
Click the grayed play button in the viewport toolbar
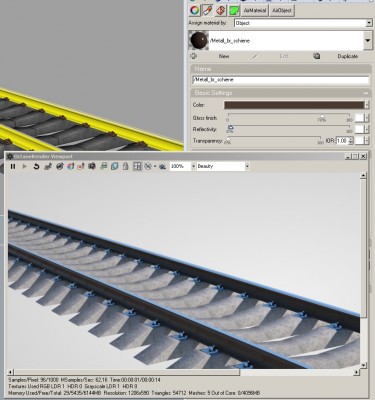[x=25, y=166]
